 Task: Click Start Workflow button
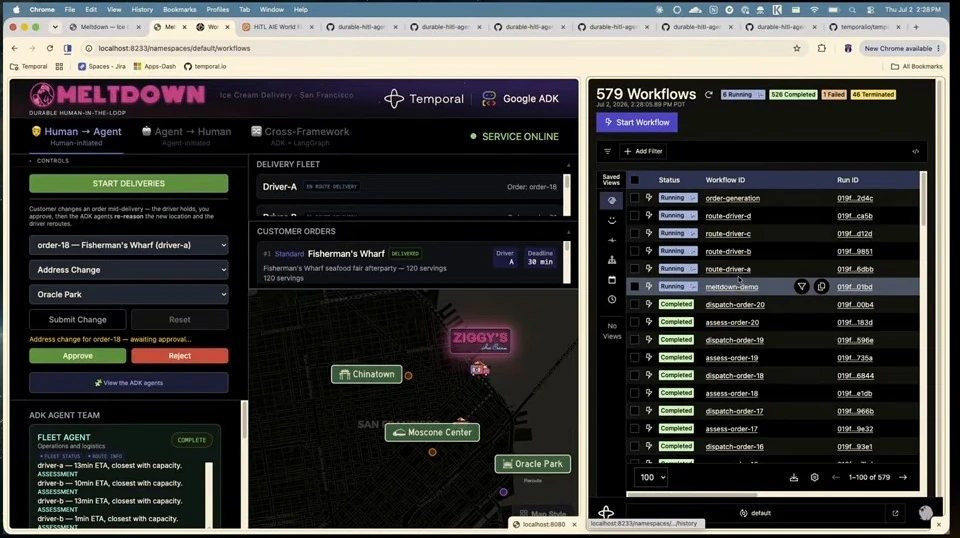(637, 122)
